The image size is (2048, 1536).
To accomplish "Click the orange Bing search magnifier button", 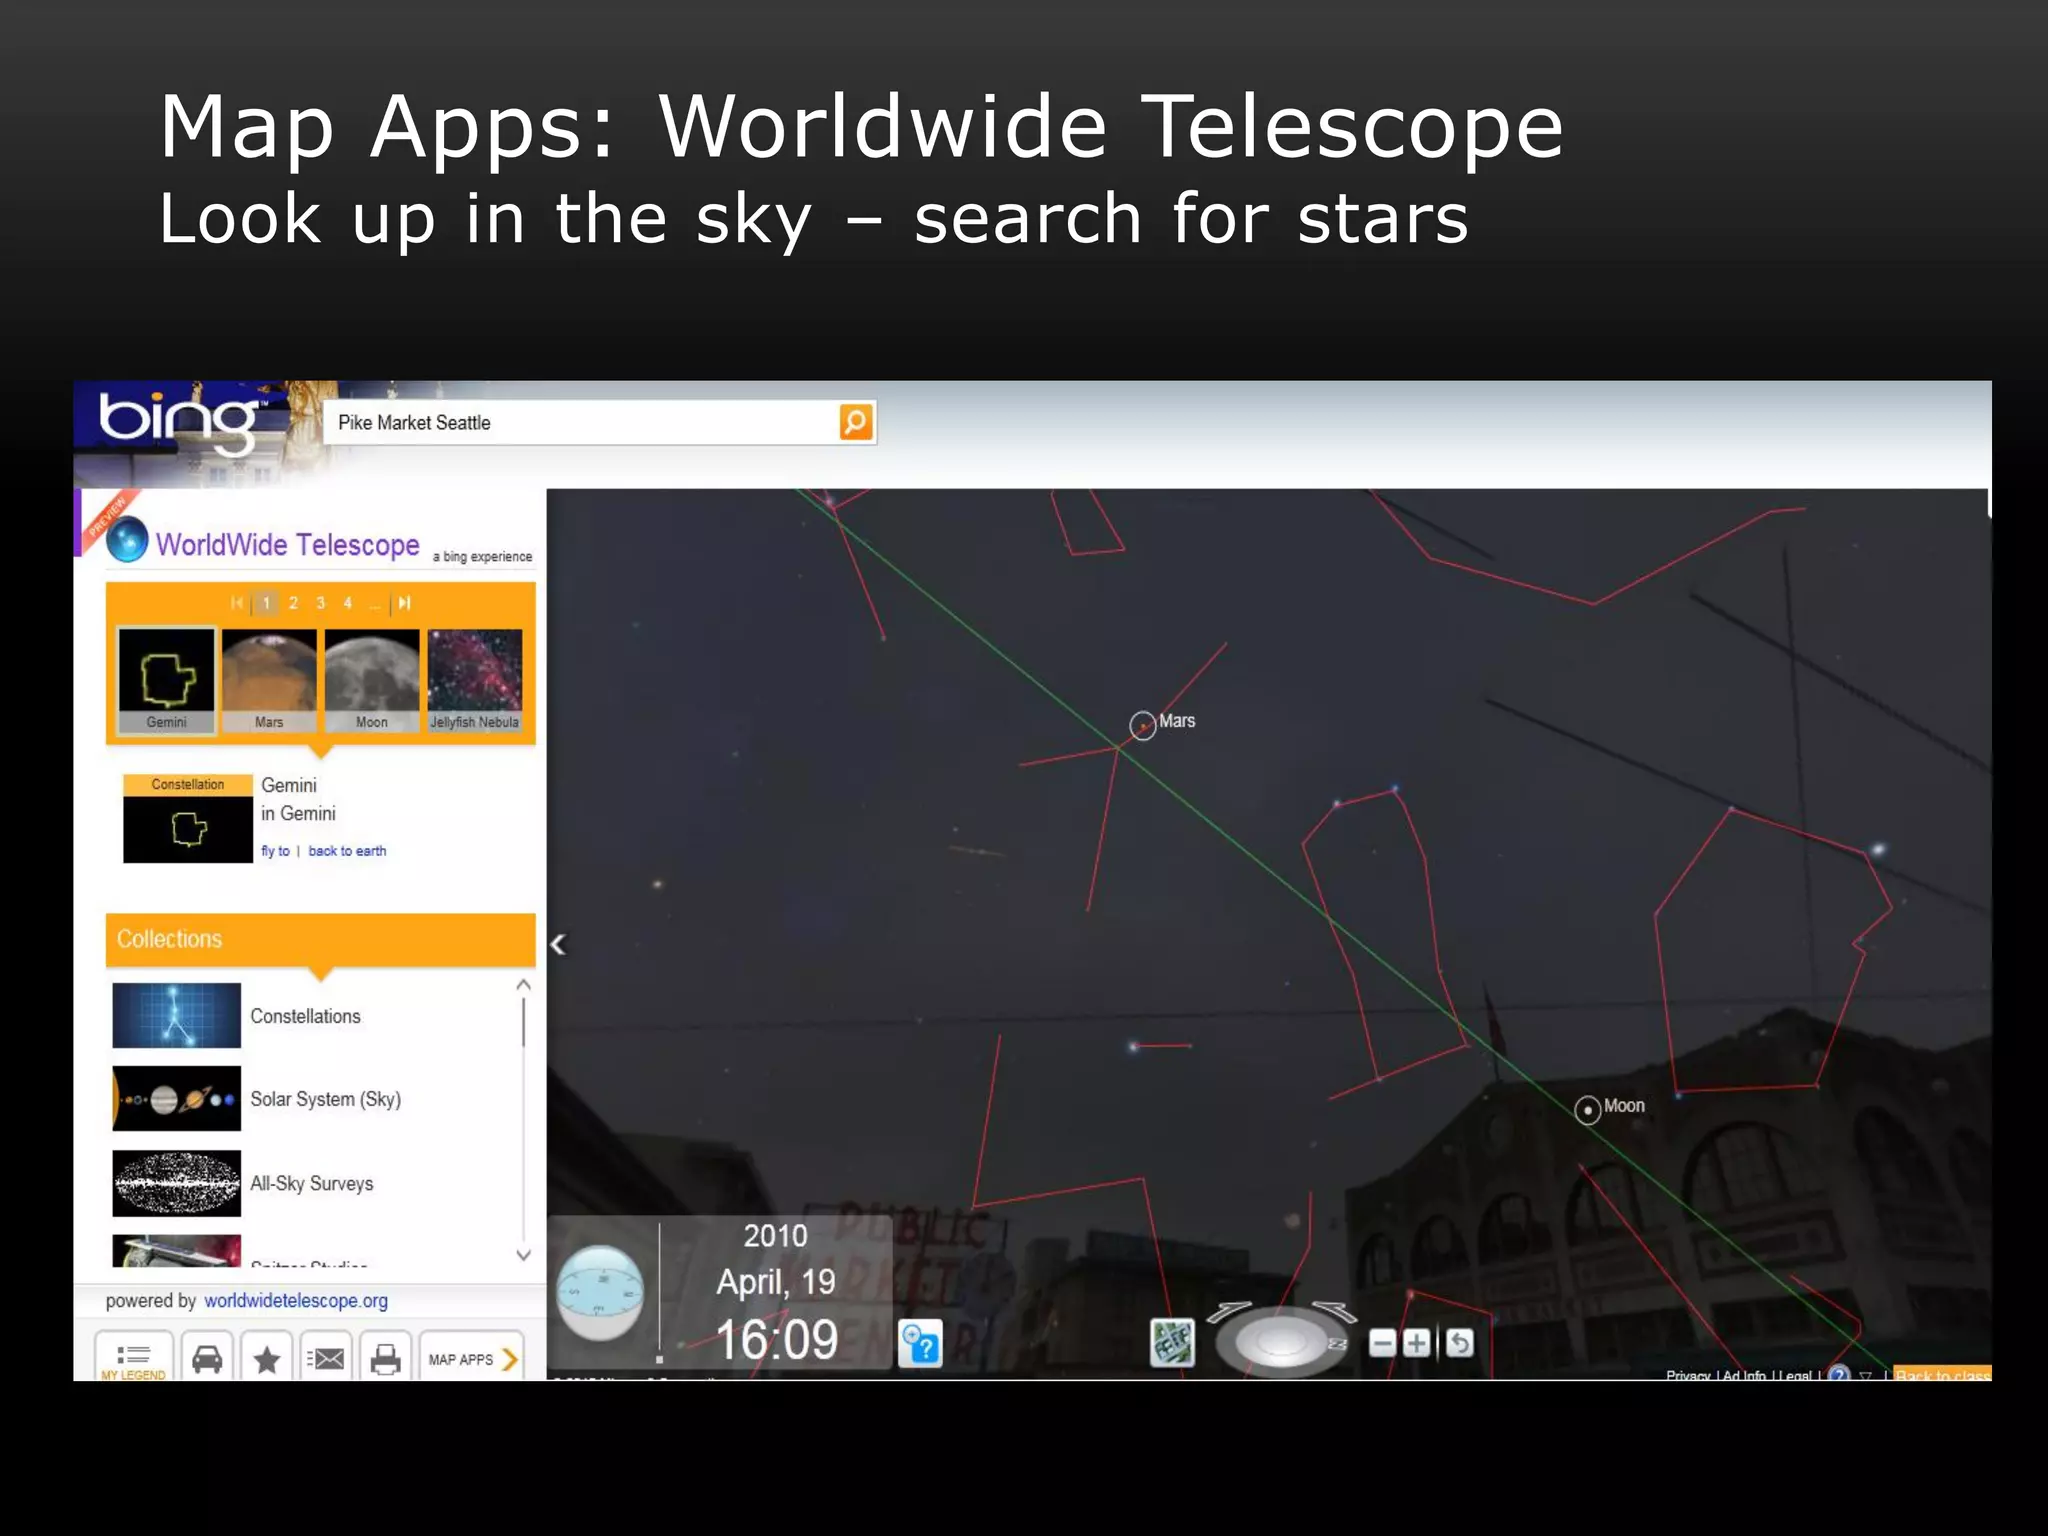I will (856, 422).
